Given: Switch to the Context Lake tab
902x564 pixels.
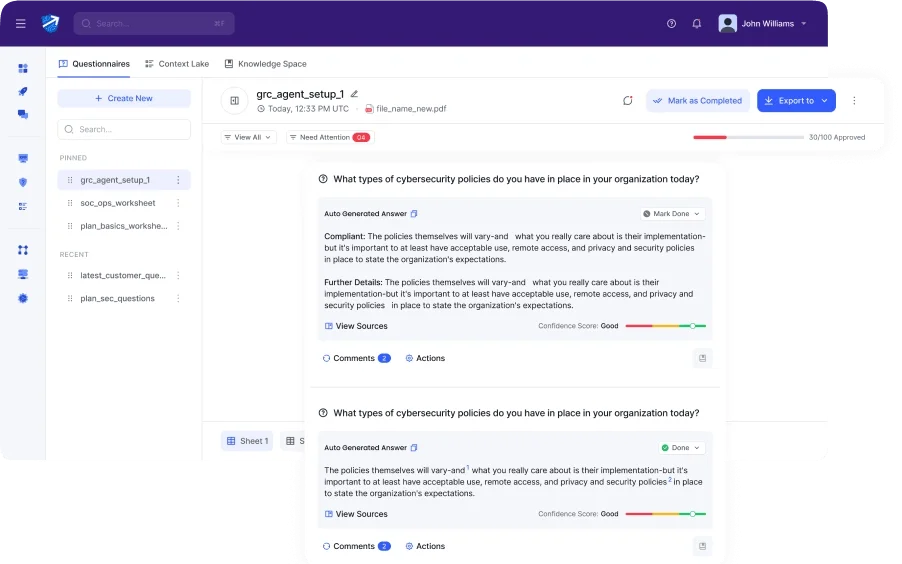Looking at the screenshot, I should pos(177,64).
